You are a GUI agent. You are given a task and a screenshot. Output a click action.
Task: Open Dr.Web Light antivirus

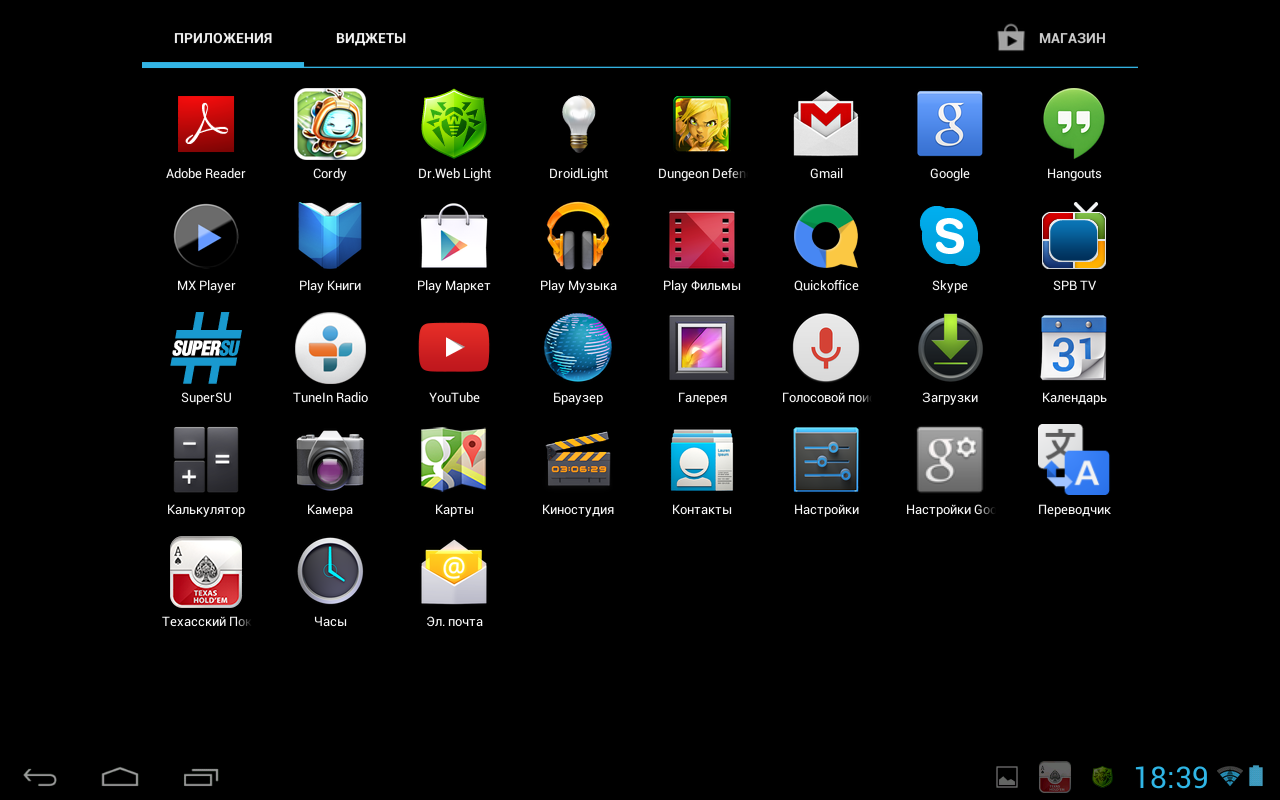tap(454, 124)
